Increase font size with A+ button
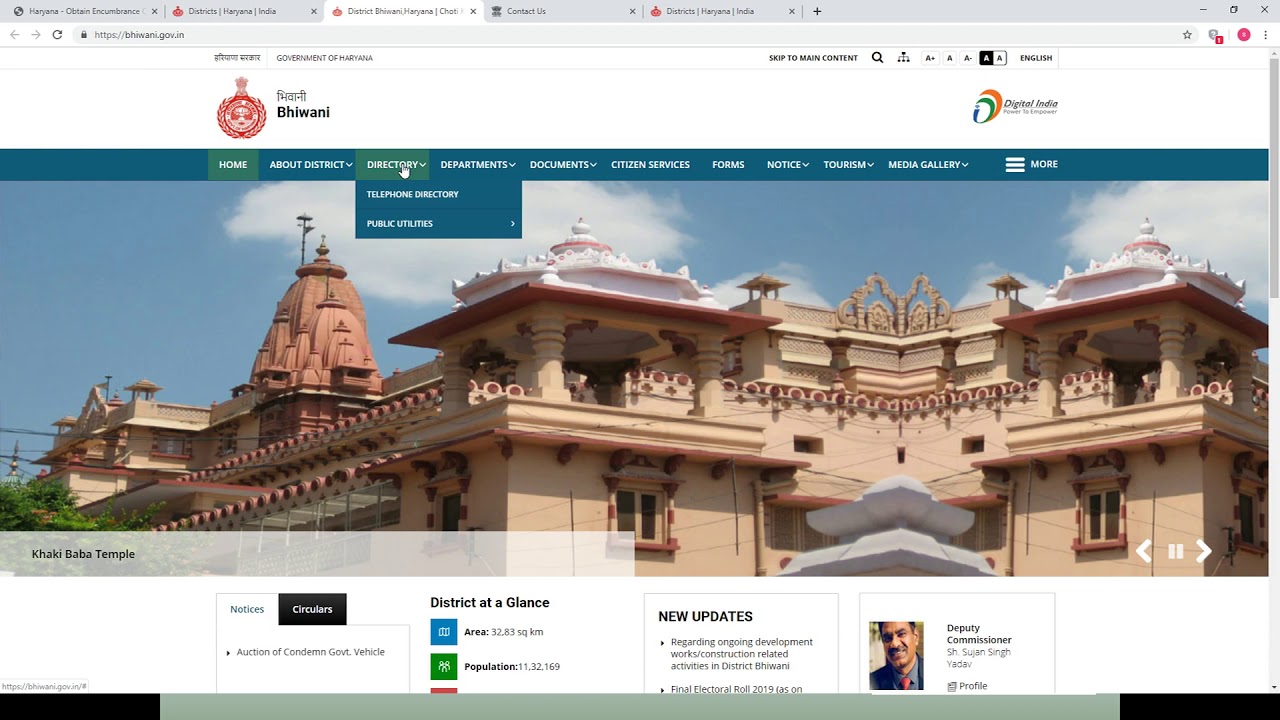Viewport: 1280px width, 720px height. 930,58
